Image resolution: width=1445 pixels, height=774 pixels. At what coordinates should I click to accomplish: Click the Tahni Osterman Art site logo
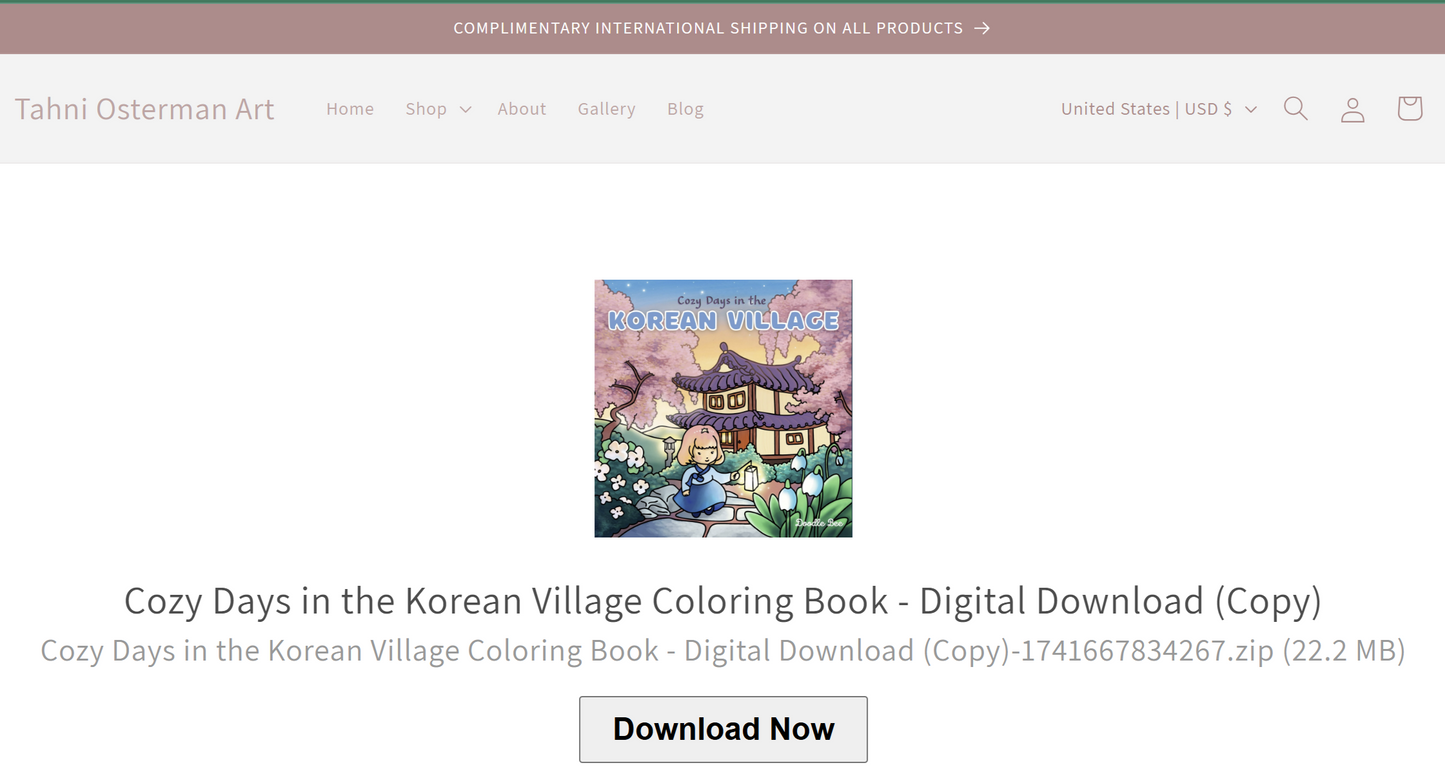144,109
